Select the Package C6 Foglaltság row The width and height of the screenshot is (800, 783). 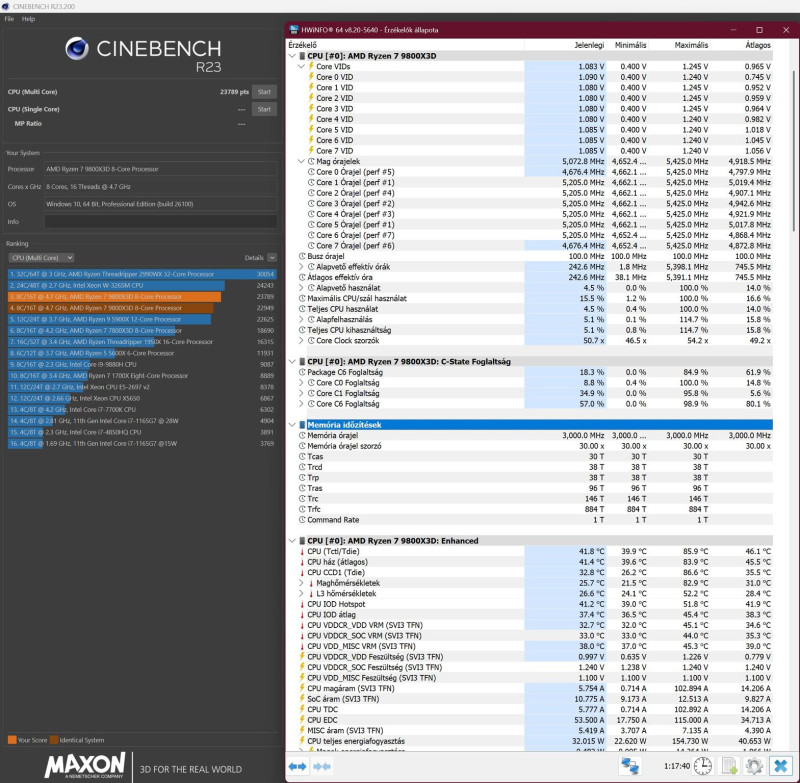tap(530, 372)
